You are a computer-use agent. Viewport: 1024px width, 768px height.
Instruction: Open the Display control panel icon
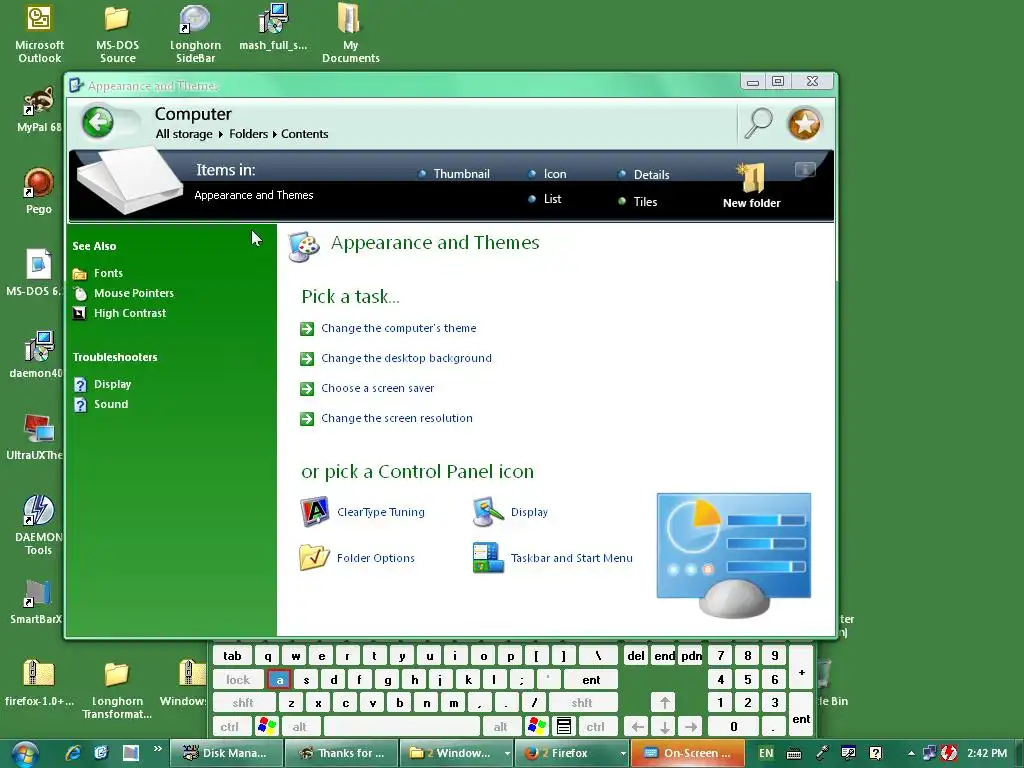pos(510,512)
